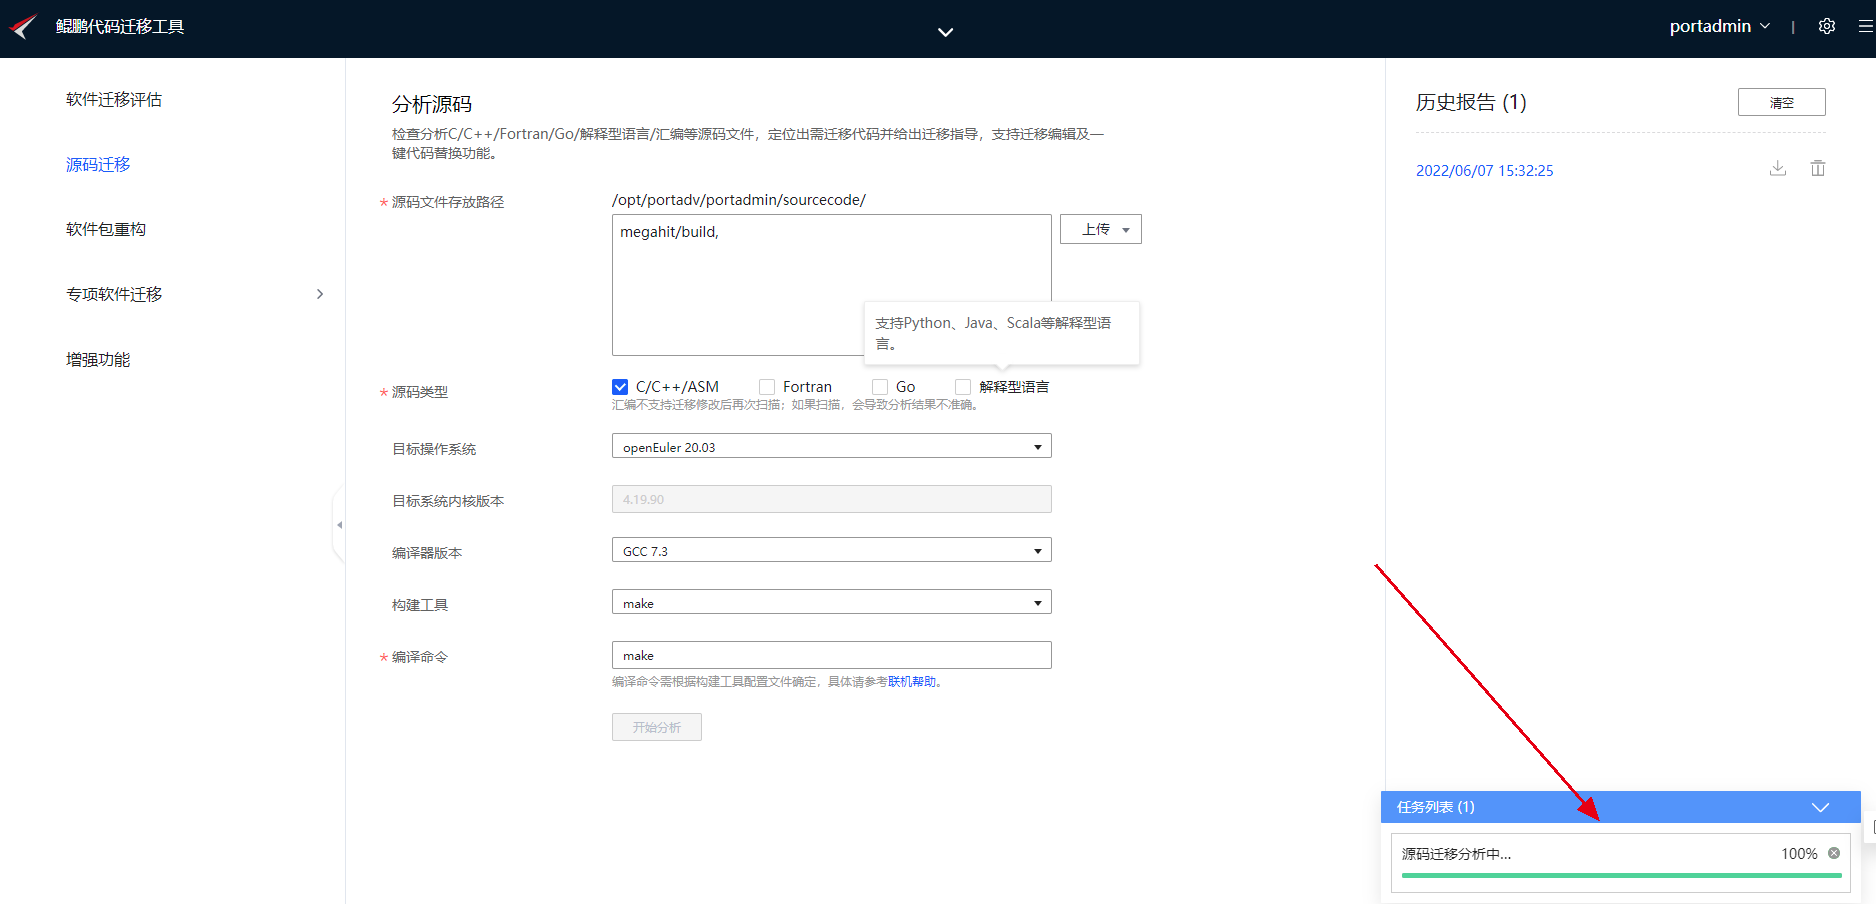
Task: Open the GCC 7.3 compiler dropdown
Action: (x=832, y=550)
